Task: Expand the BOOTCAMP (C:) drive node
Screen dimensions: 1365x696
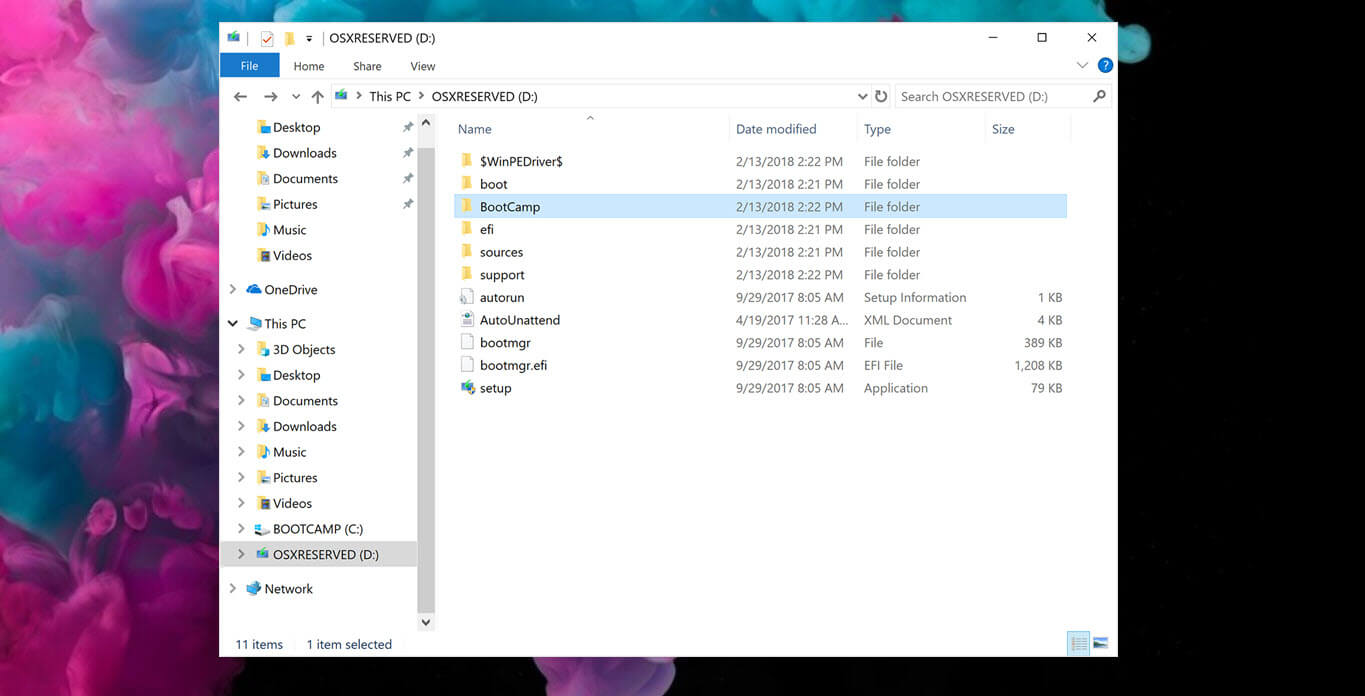Action: pos(241,528)
